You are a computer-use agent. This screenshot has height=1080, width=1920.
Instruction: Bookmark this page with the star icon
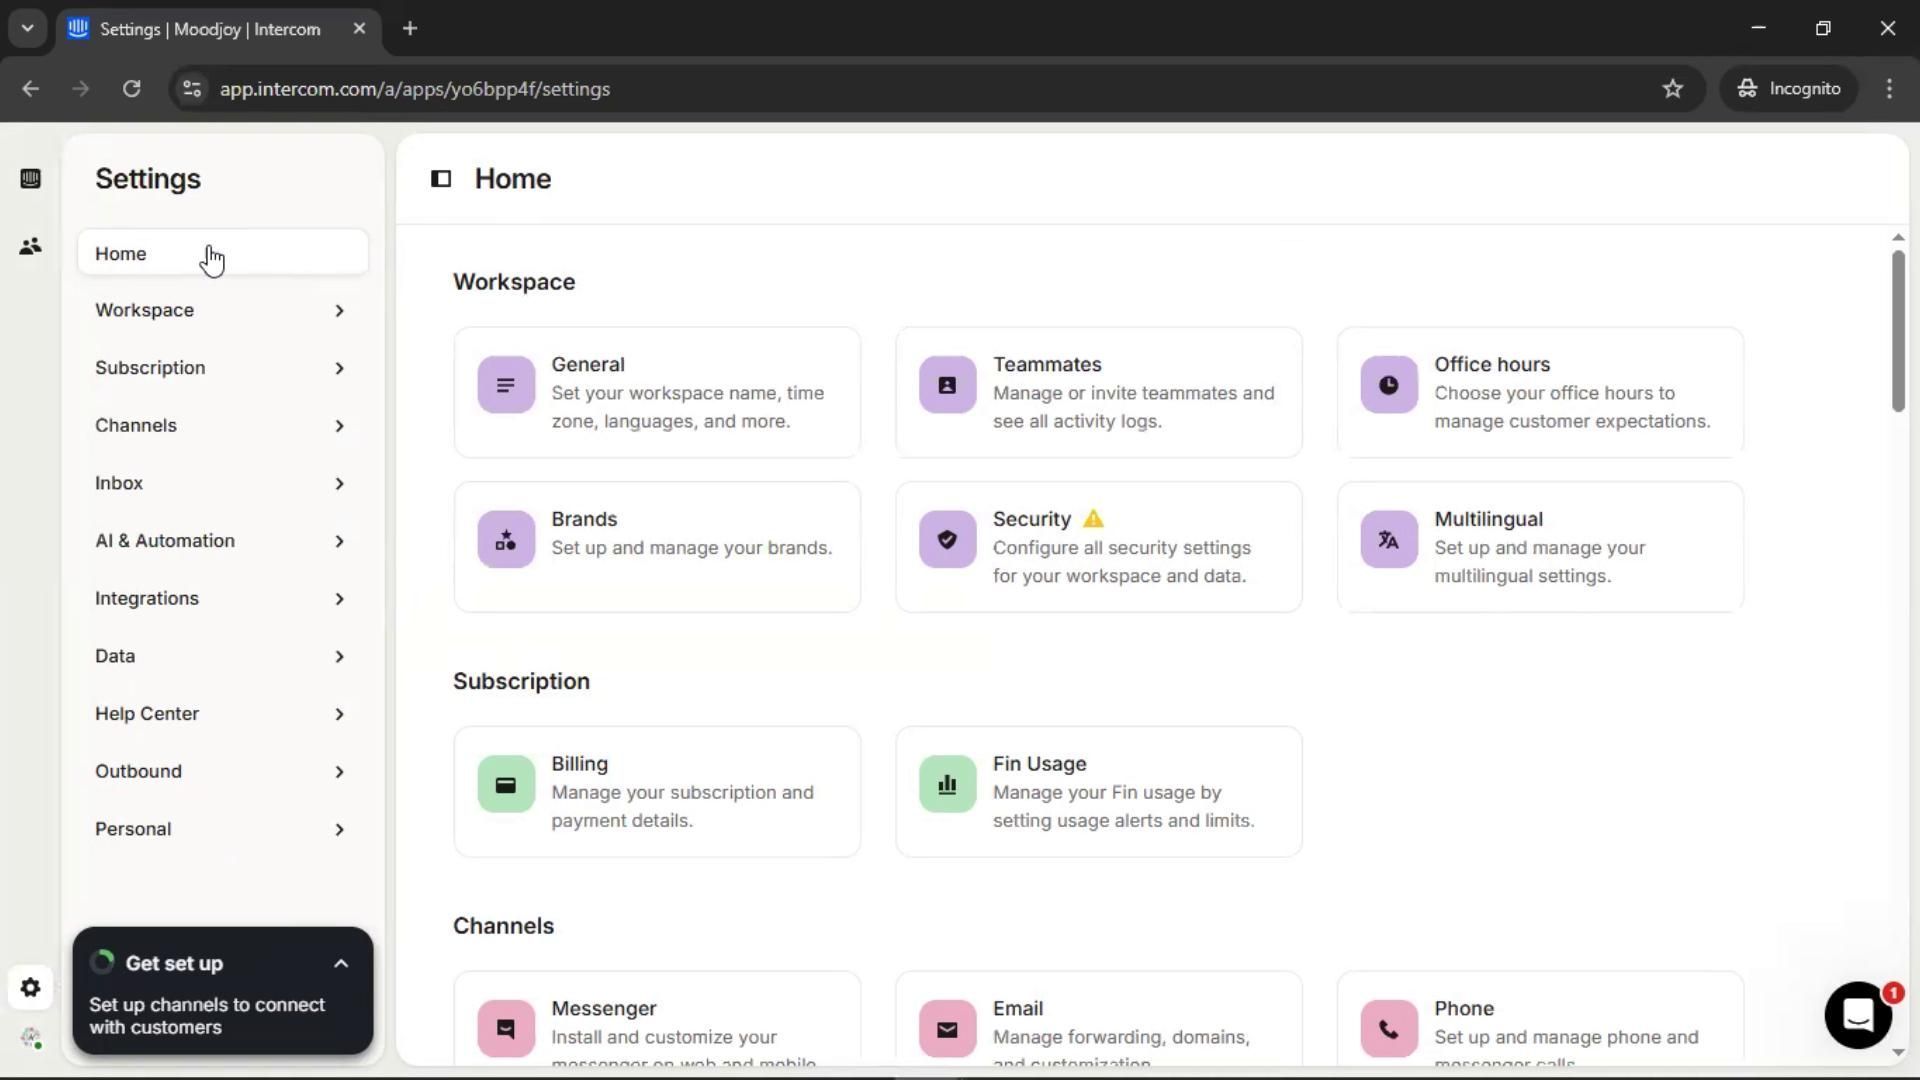point(1672,89)
